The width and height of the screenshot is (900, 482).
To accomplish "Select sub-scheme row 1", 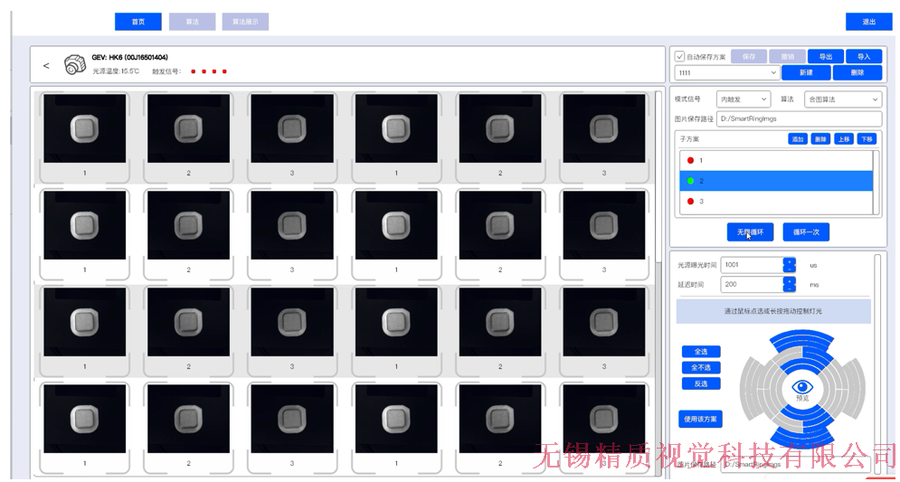I will (x=776, y=161).
